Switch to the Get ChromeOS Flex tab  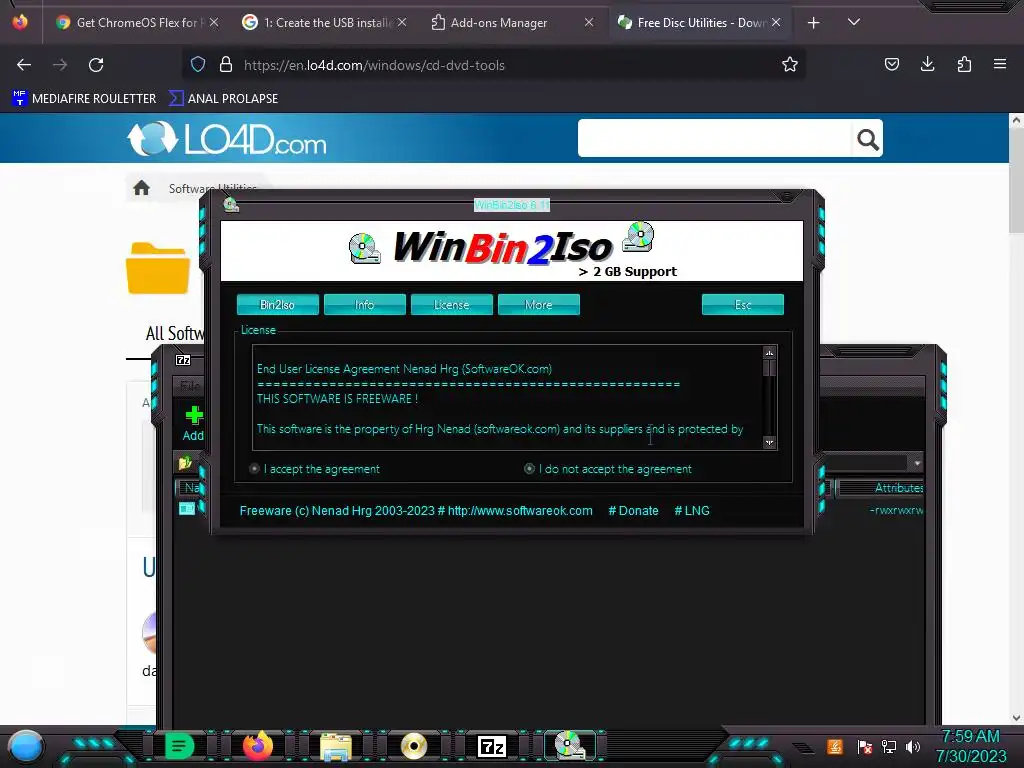click(129, 22)
